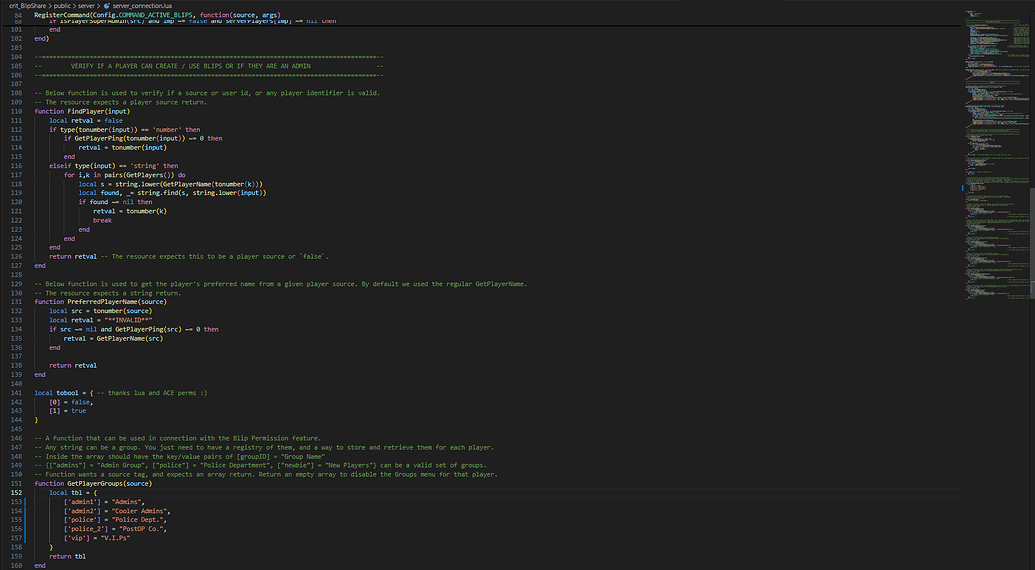
Task: Click the 'vip' table key
Action: pyautogui.click(x=77, y=538)
